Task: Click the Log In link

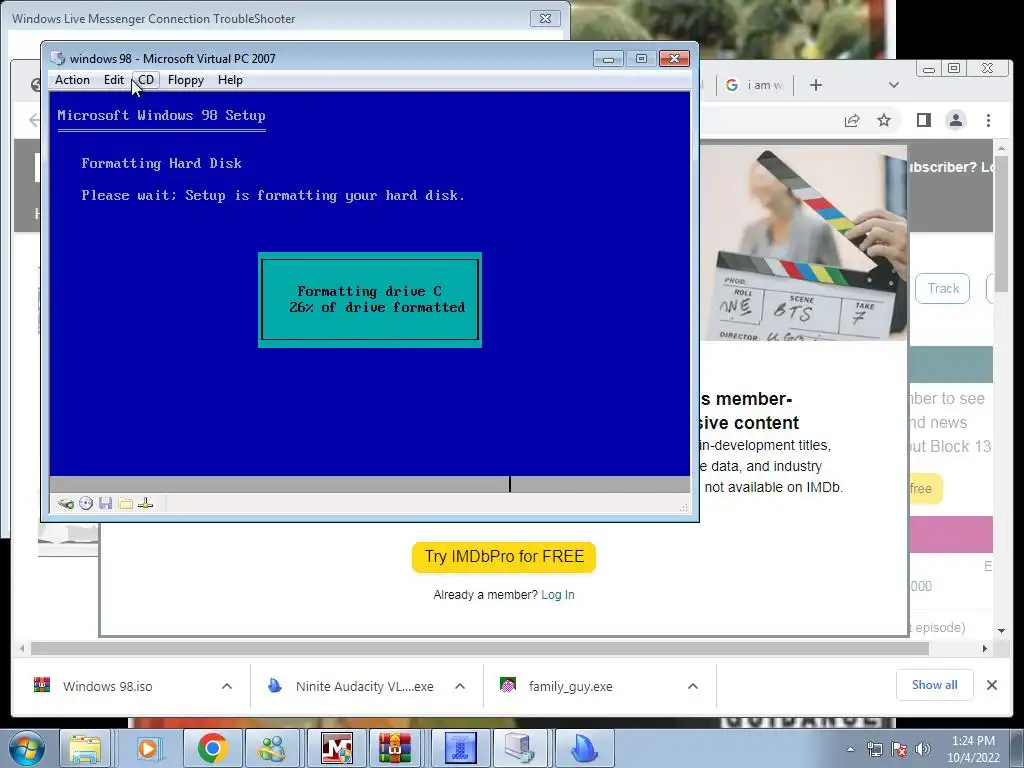Action: (x=558, y=594)
